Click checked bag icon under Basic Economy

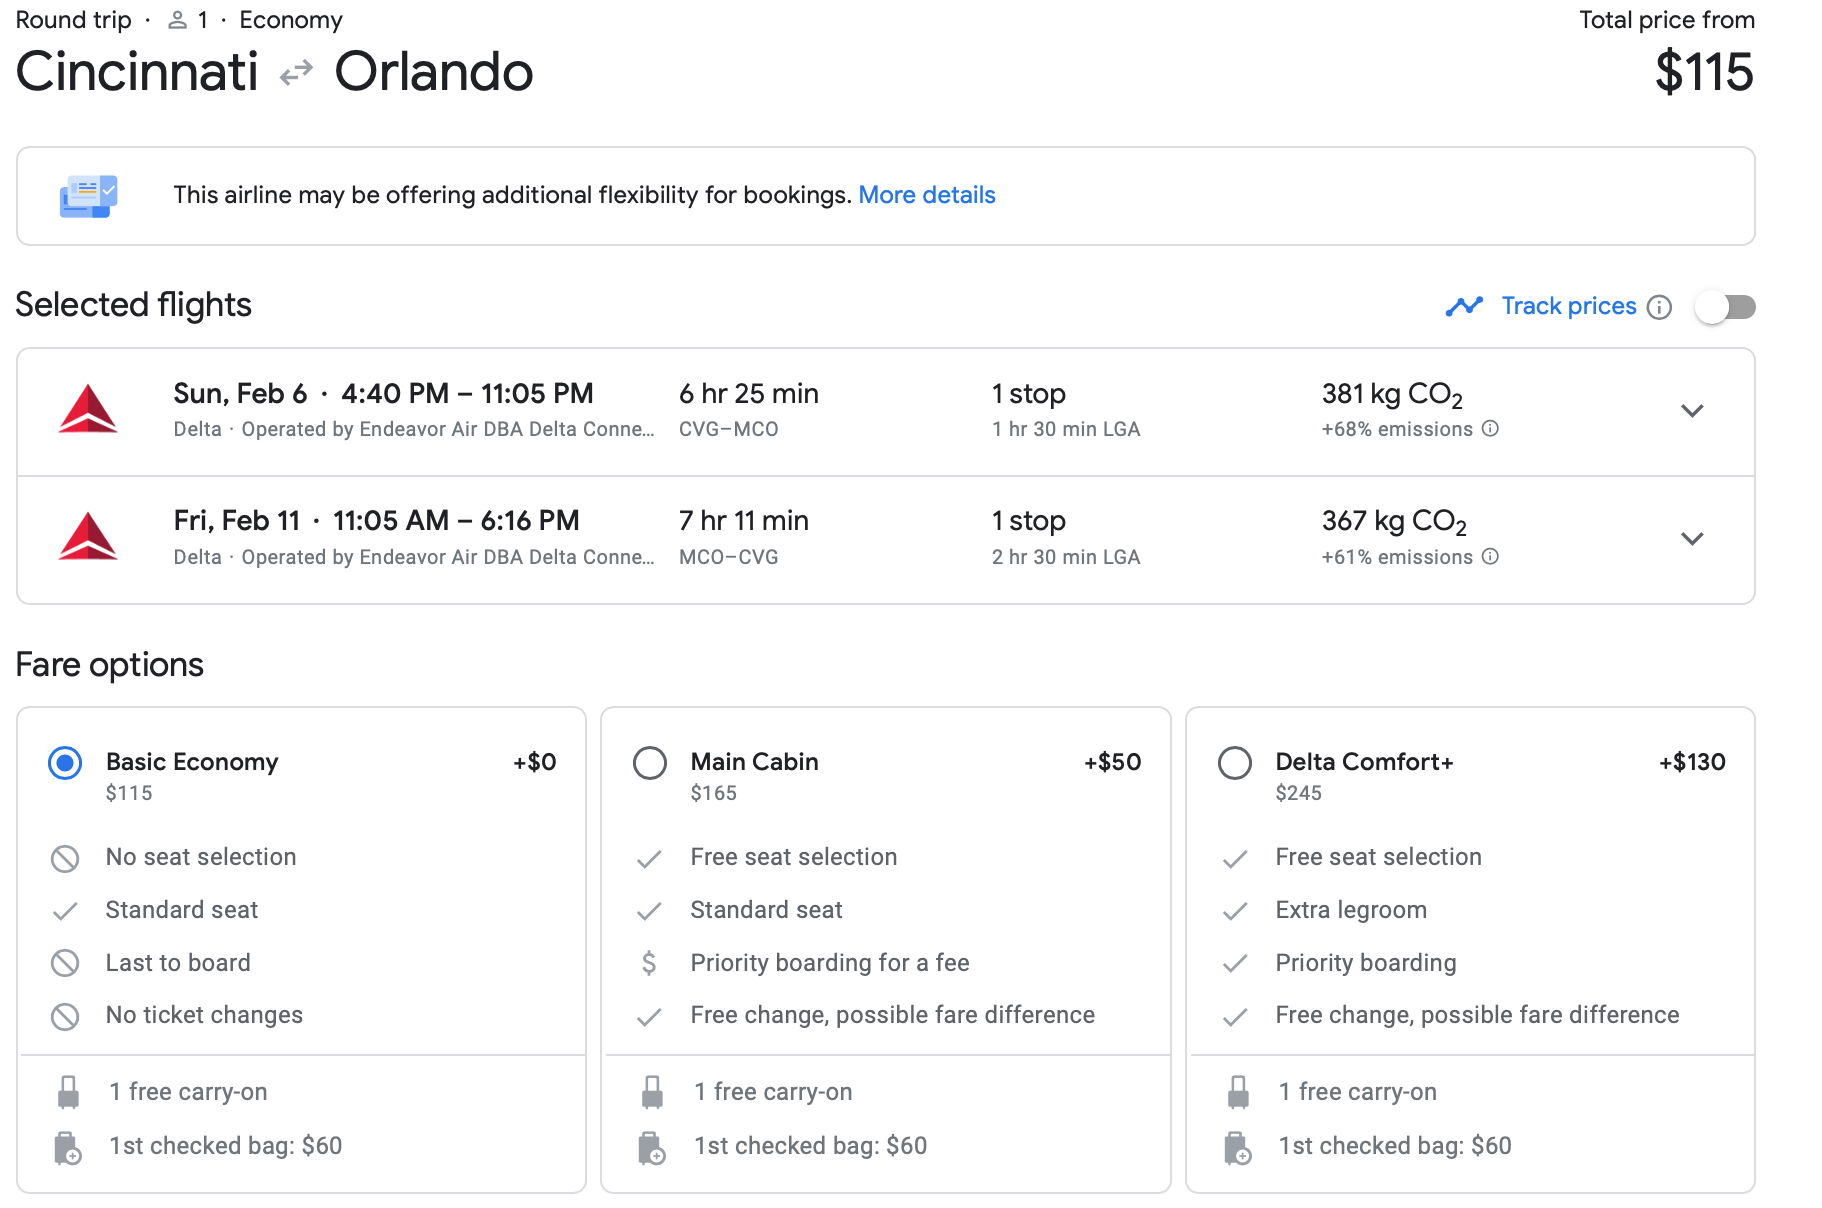pyautogui.click(x=67, y=1147)
